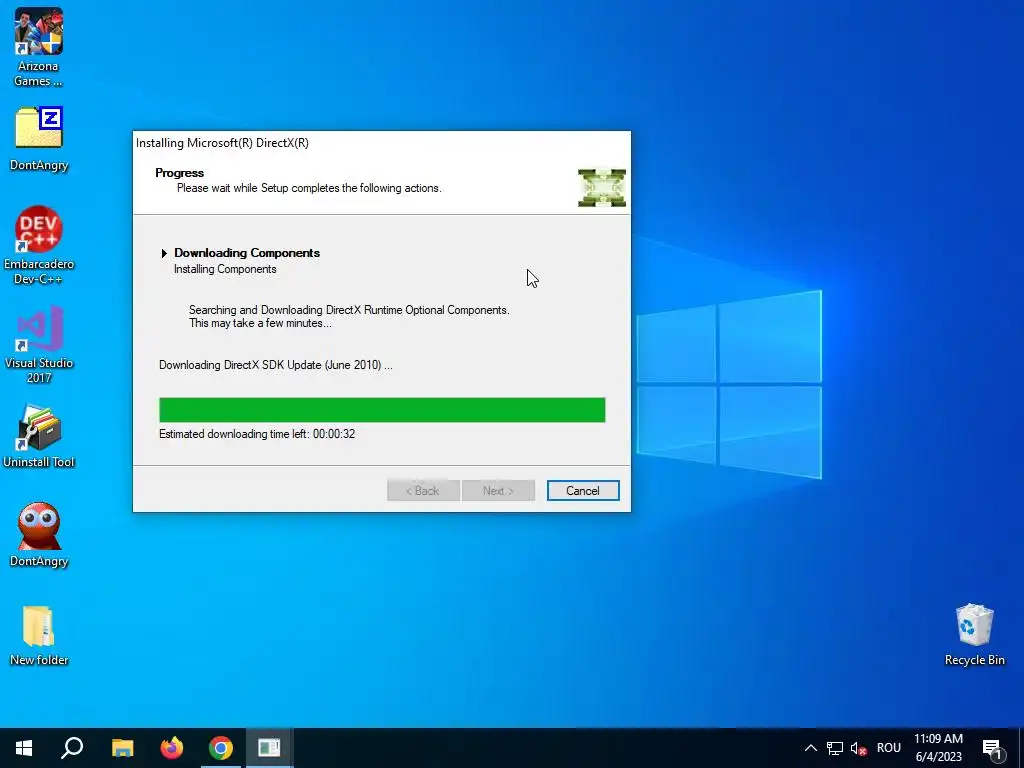Screen dimensions: 1024x768
Task: Open the DontAngry zip folder icon
Action: coord(39,138)
